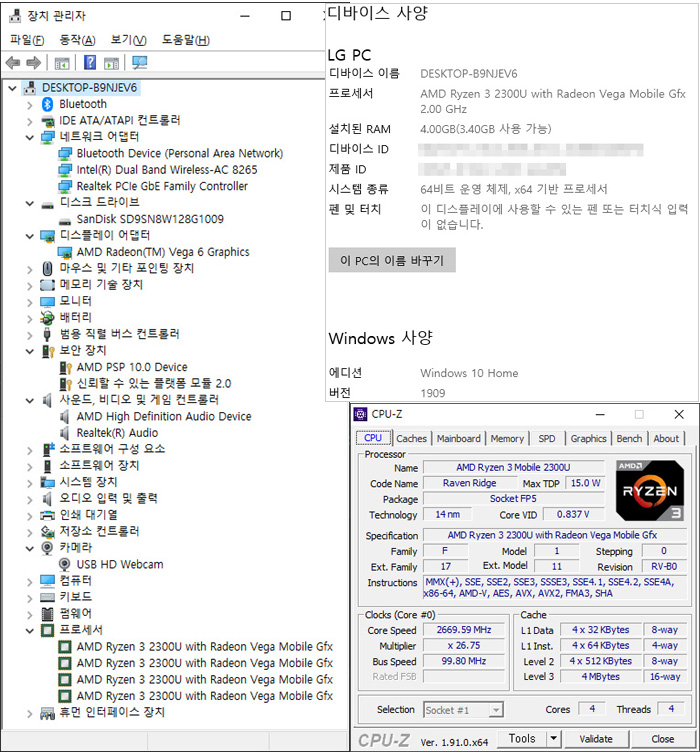
Task: Click the AMD Radeon(TM) Vega 6 Graphics icon
Action: pyautogui.click(x=65, y=252)
